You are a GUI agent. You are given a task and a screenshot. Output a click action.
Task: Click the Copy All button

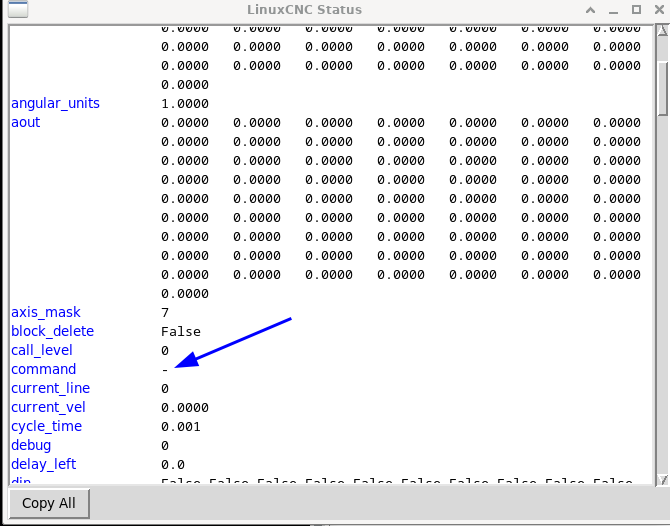point(49,503)
